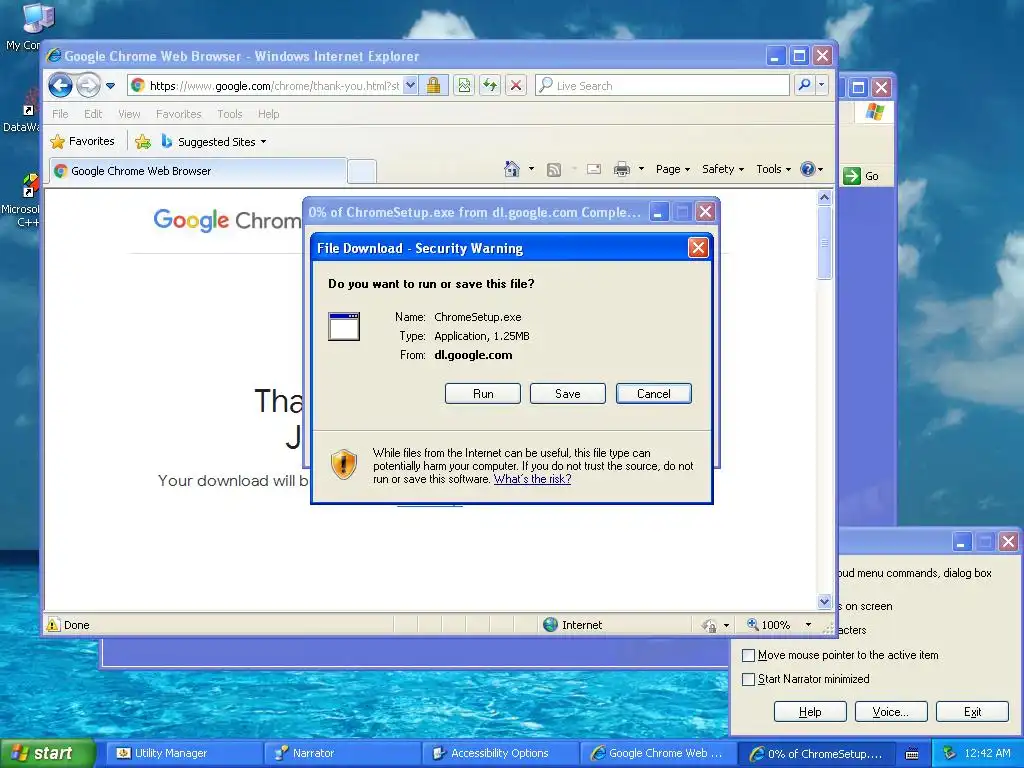The height and width of the screenshot is (768, 1024).
Task: Click the RSS feeds icon
Action: (554, 170)
